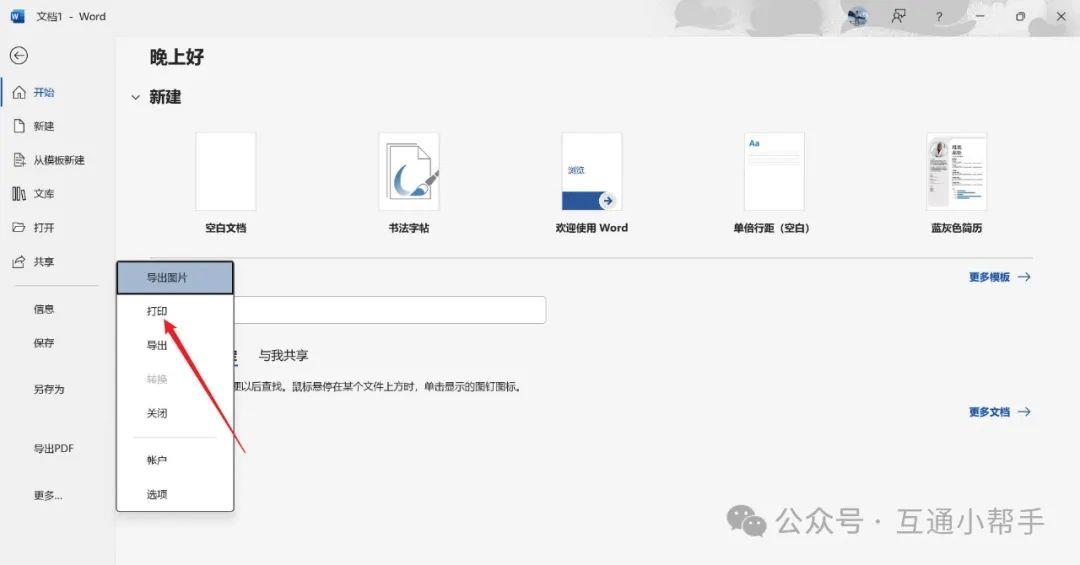Click the 更多文档 link
Screen dimensions: 1080x565
pyautogui.click(x=990, y=412)
